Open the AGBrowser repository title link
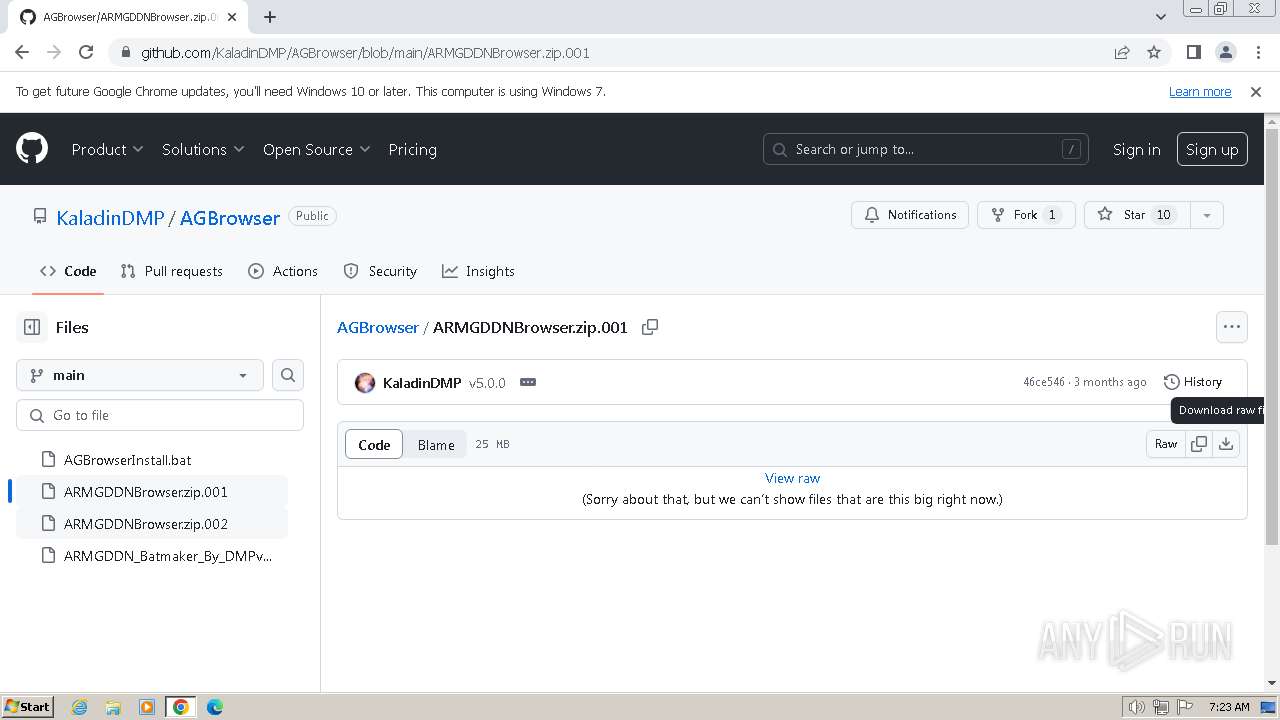The height and width of the screenshot is (720, 1280). point(230,218)
